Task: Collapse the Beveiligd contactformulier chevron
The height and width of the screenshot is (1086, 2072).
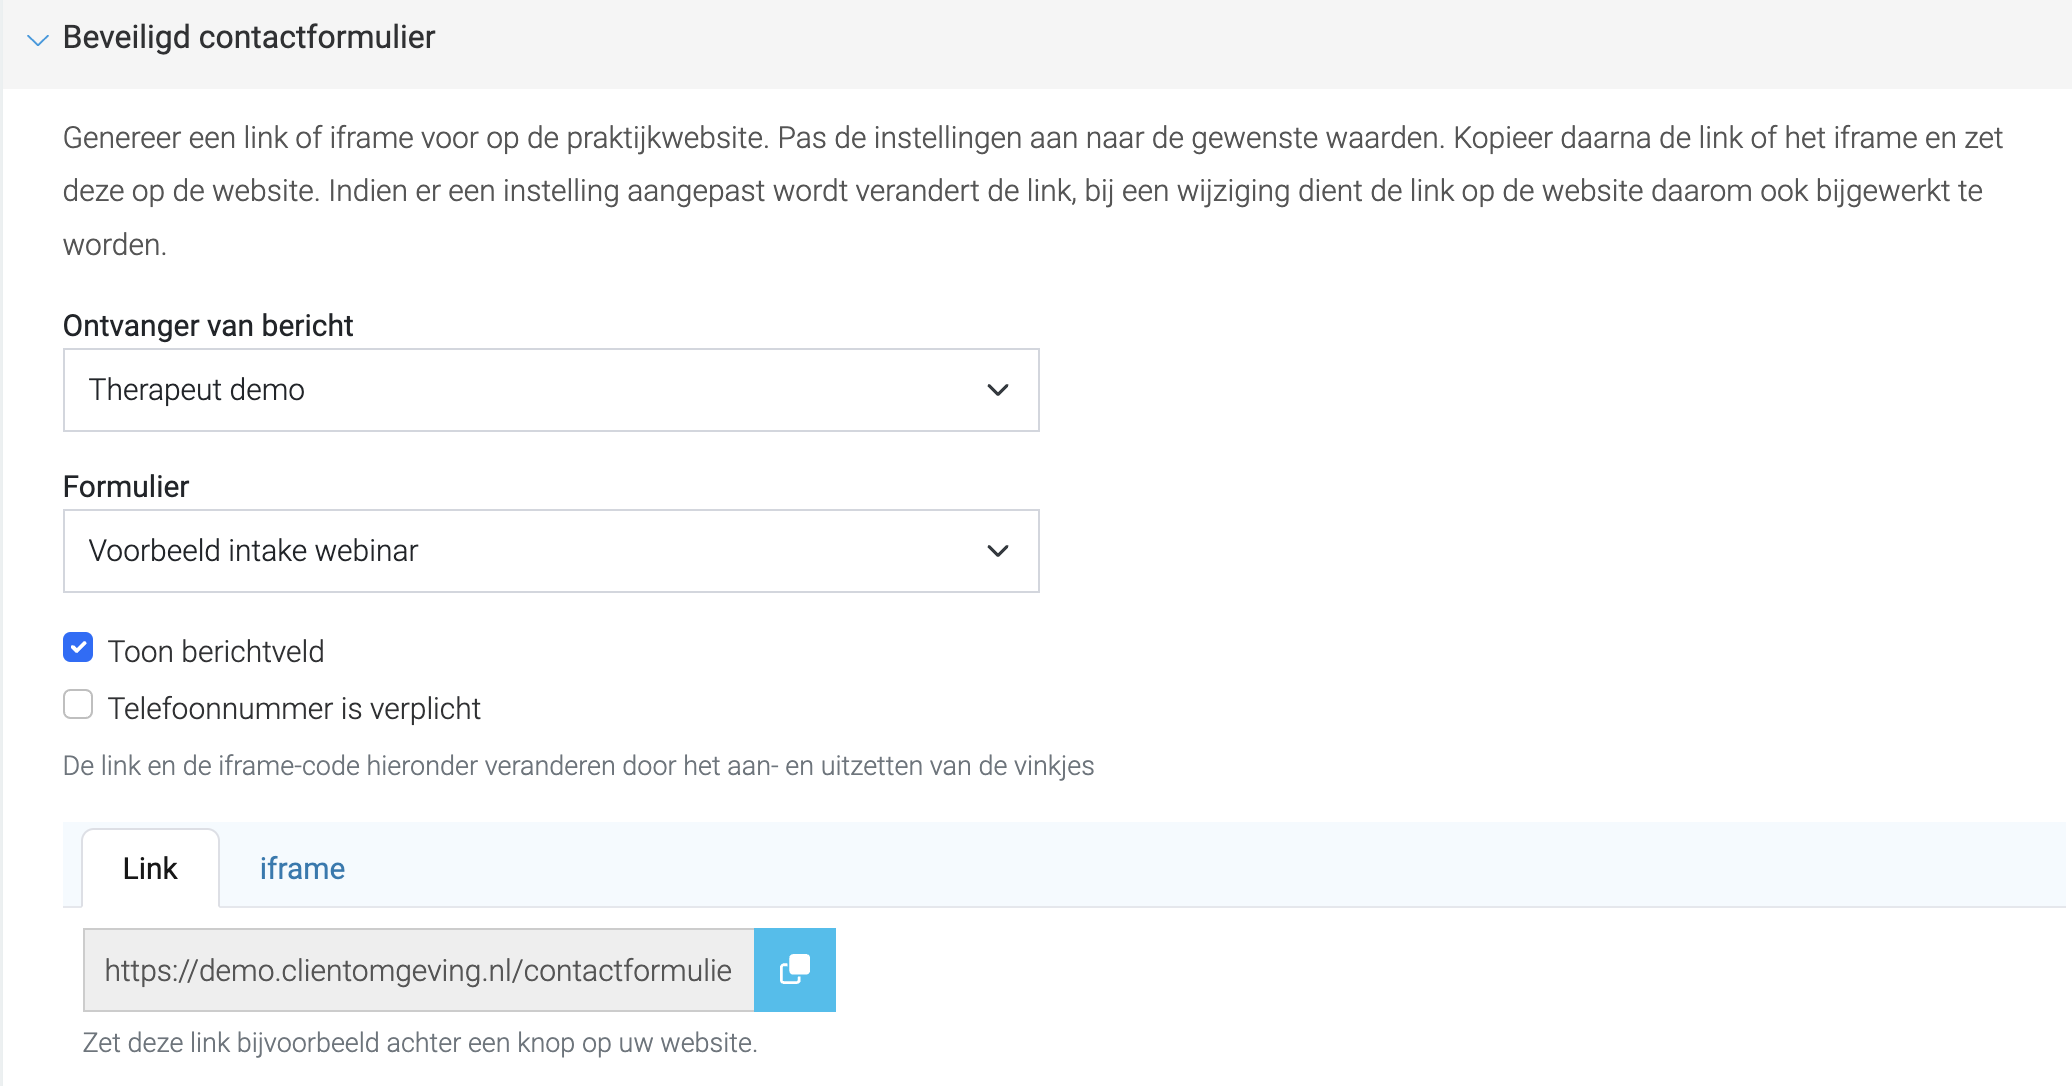Action: click(x=38, y=40)
